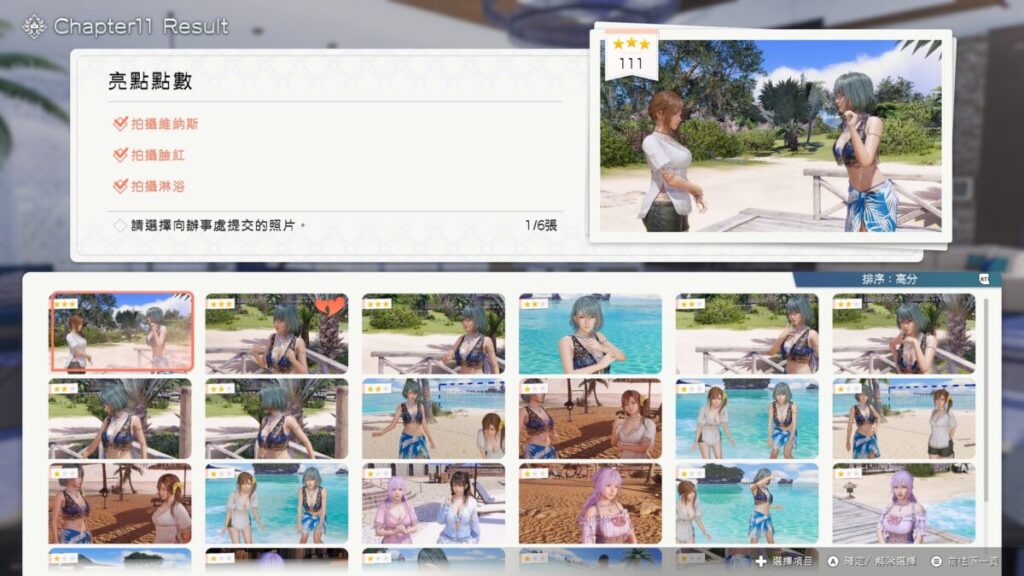The image size is (1024, 576).
Task: Select the thumbnail with two pink-haired and black-haired girls
Action: point(434,504)
